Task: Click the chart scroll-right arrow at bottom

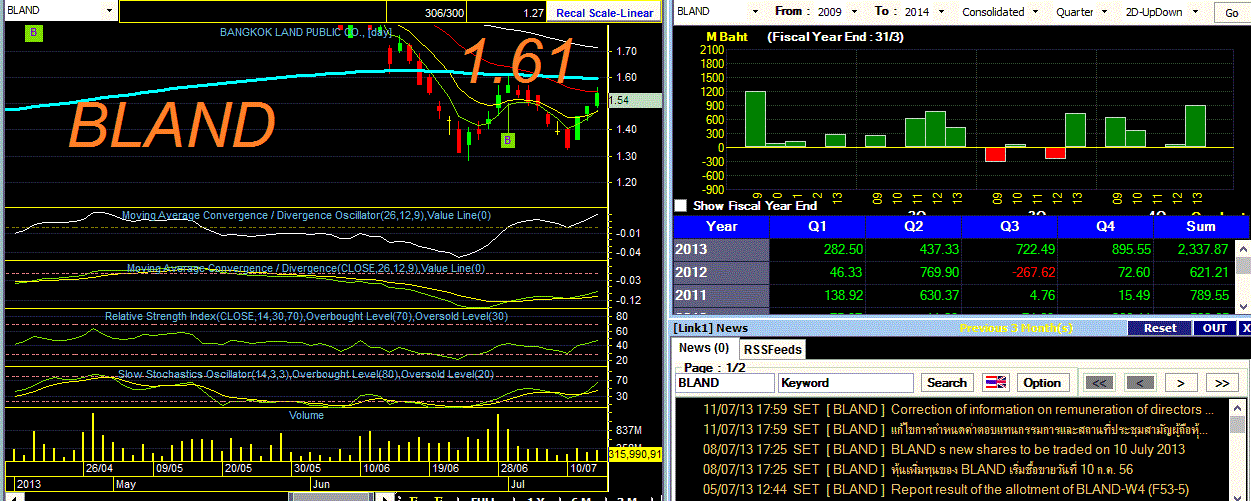Action: coord(384,496)
